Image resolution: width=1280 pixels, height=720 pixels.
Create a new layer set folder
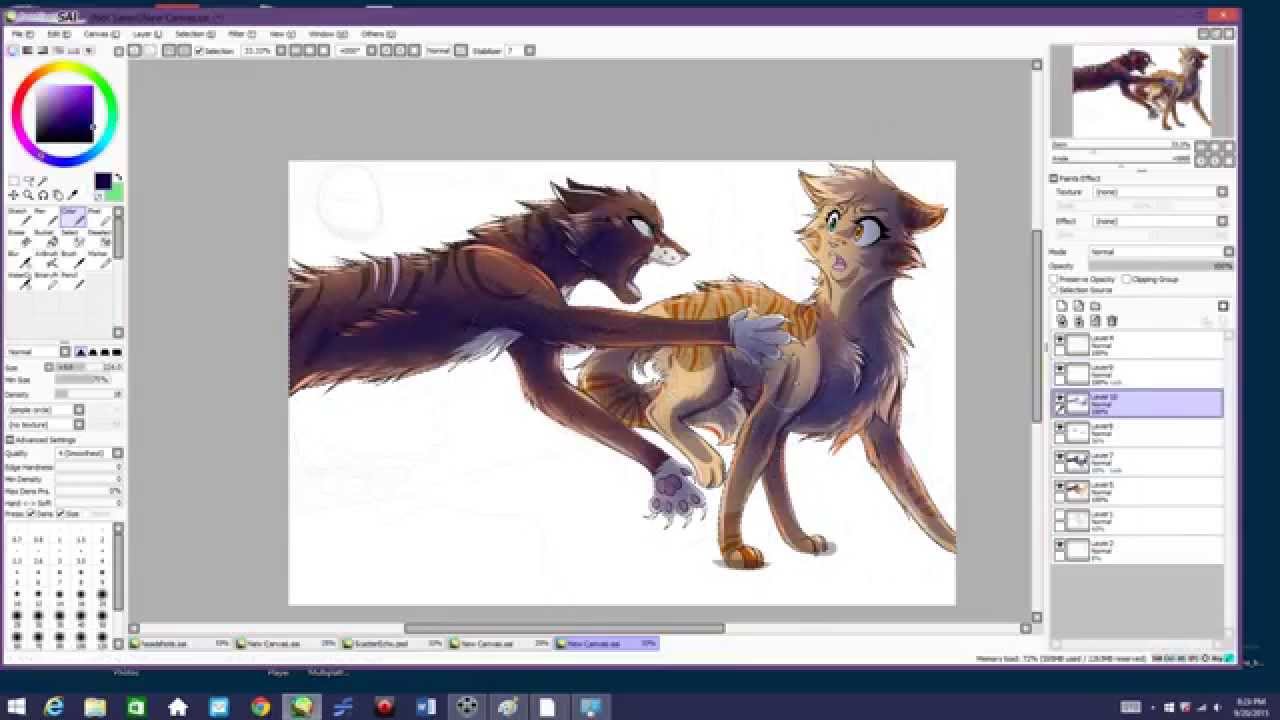(x=1095, y=306)
